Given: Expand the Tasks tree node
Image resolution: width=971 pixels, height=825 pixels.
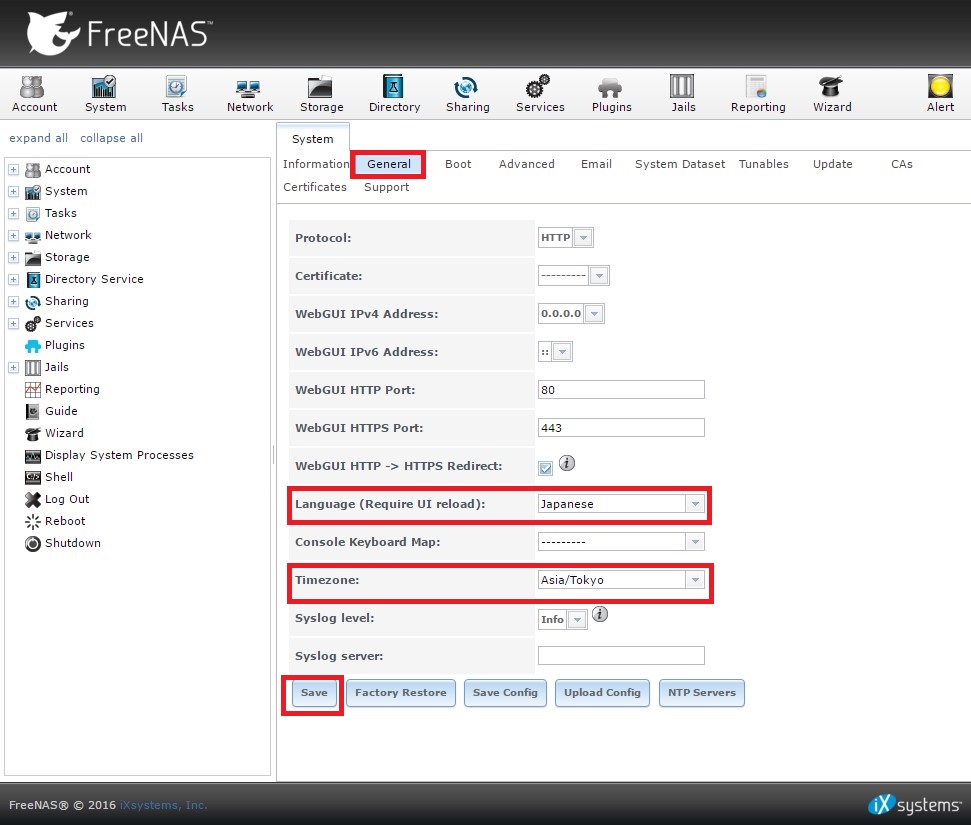Looking at the screenshot, I should (x=14, y=213).
